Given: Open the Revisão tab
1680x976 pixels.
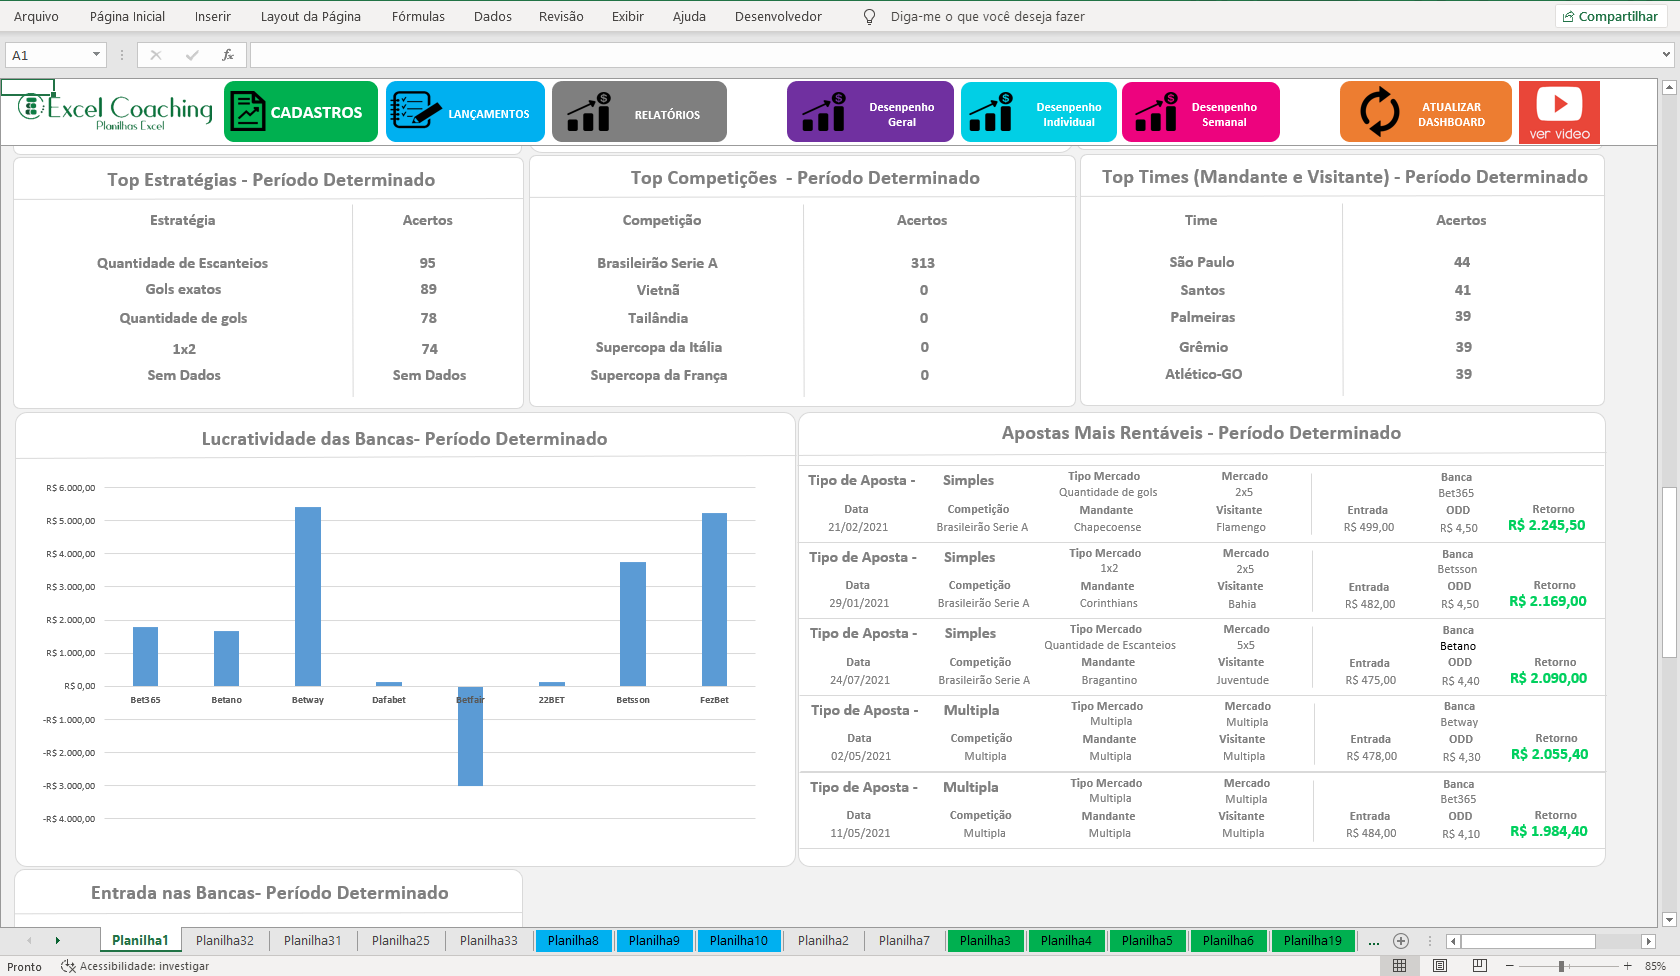Looking at the screenshot, I should point(561,16).
